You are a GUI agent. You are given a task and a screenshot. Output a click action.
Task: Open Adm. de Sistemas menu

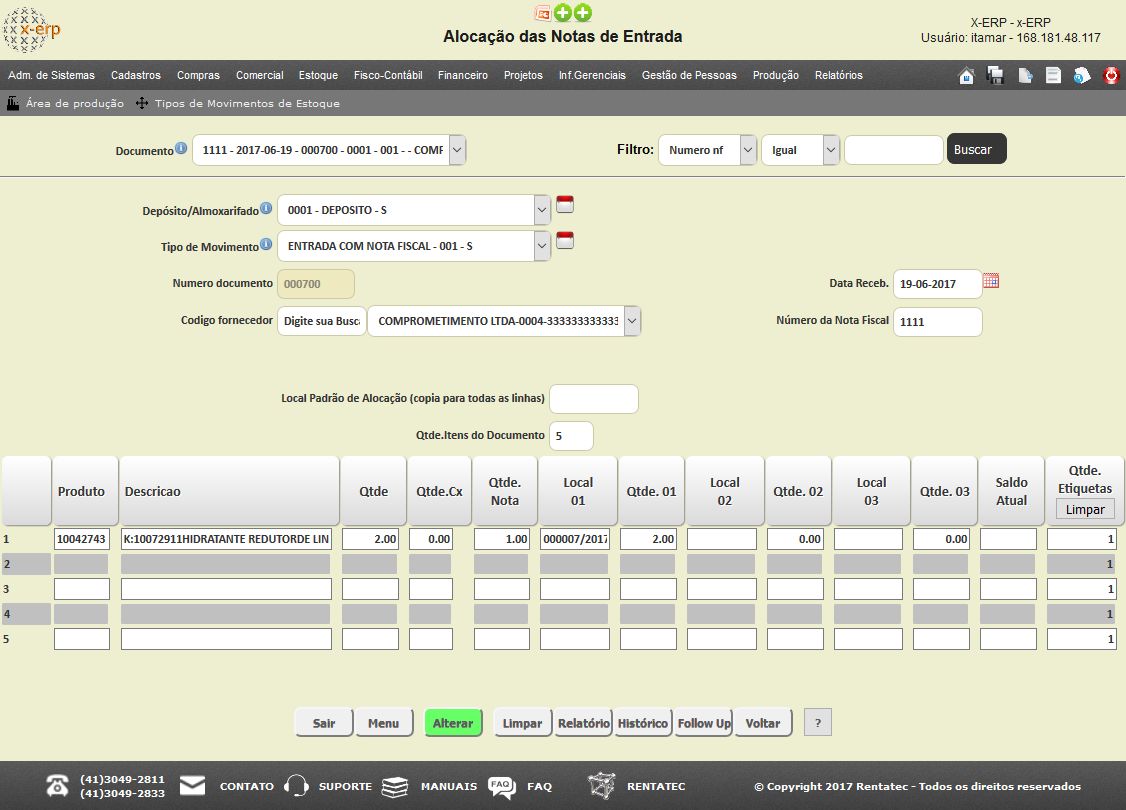point(52,75)
